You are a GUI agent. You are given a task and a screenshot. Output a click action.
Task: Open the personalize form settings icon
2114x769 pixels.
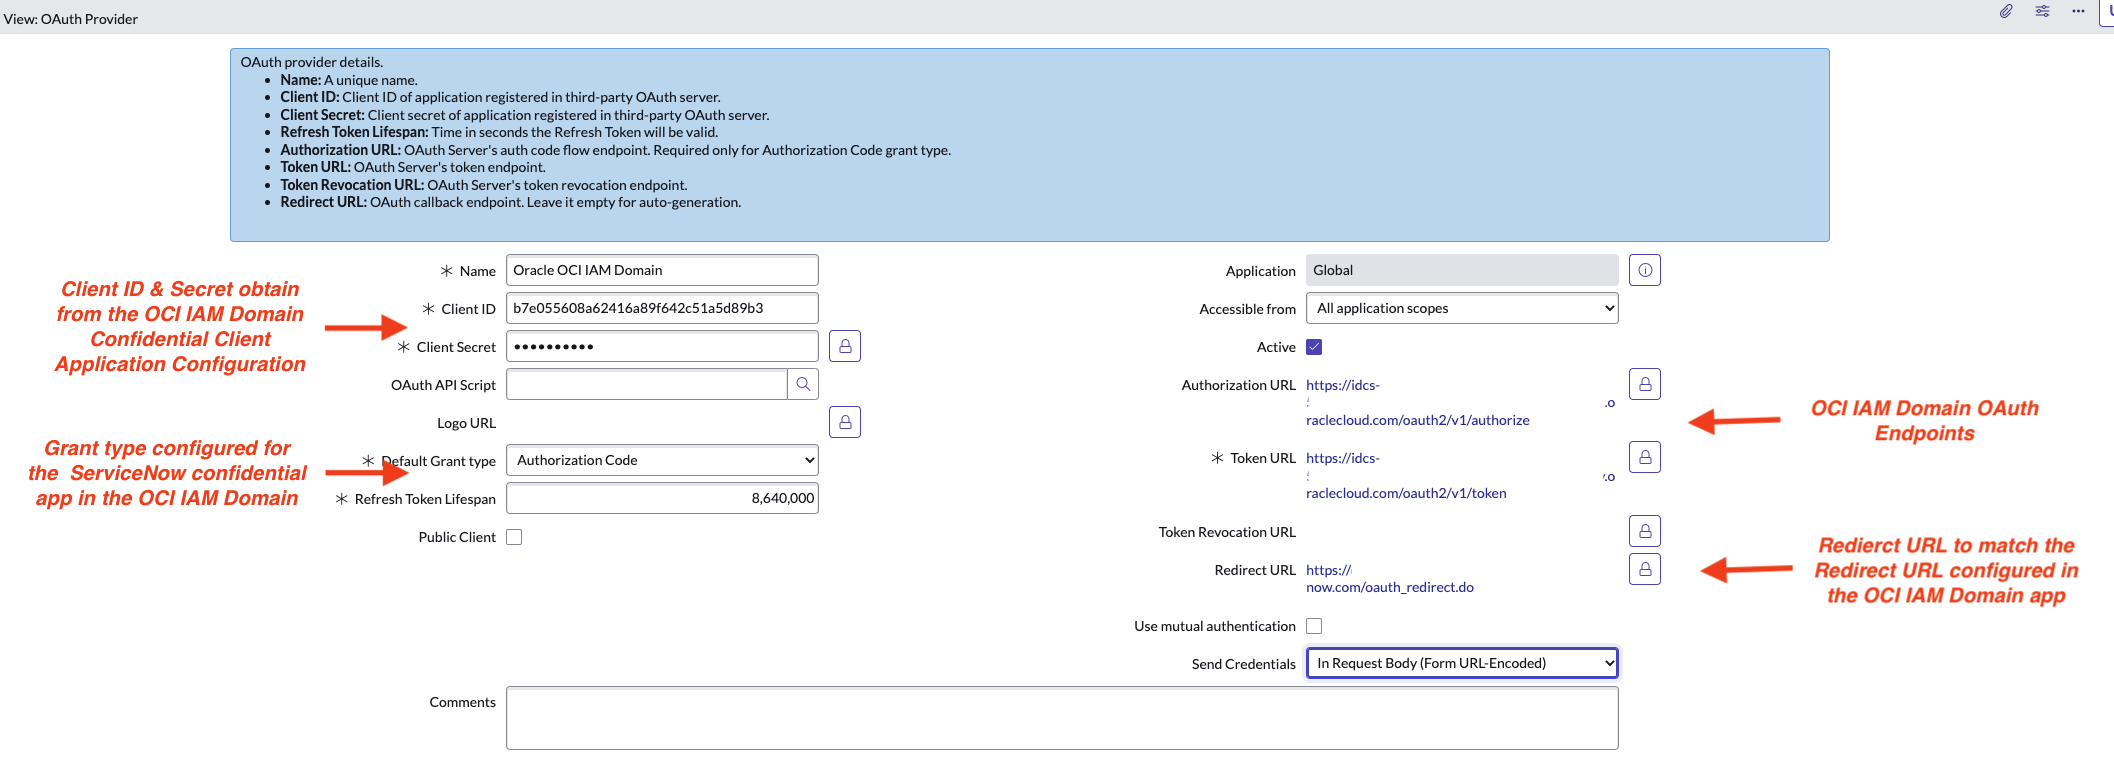point(2042,11)
